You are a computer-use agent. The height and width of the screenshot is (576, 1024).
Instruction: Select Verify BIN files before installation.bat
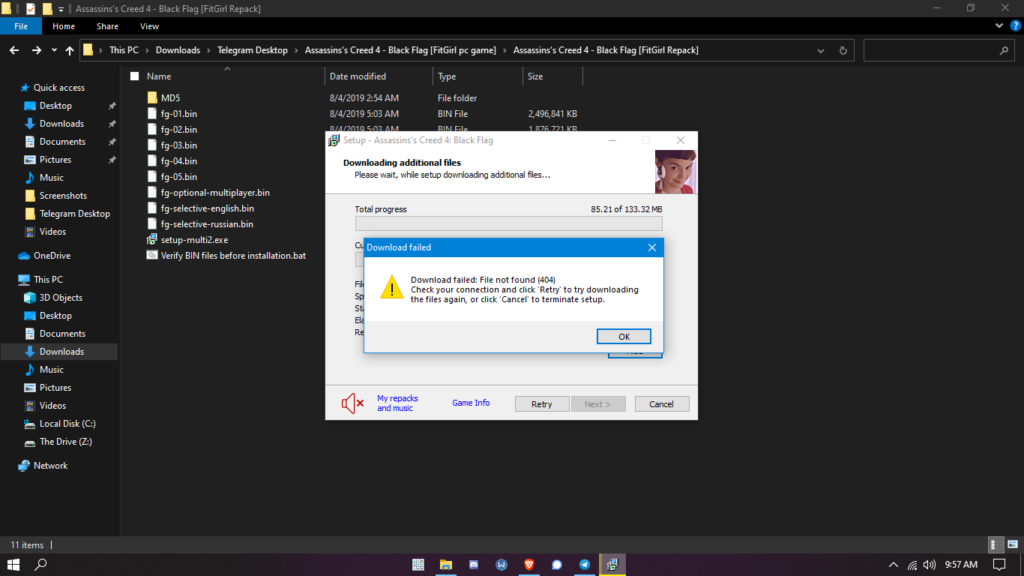click(x=232, y=255)
